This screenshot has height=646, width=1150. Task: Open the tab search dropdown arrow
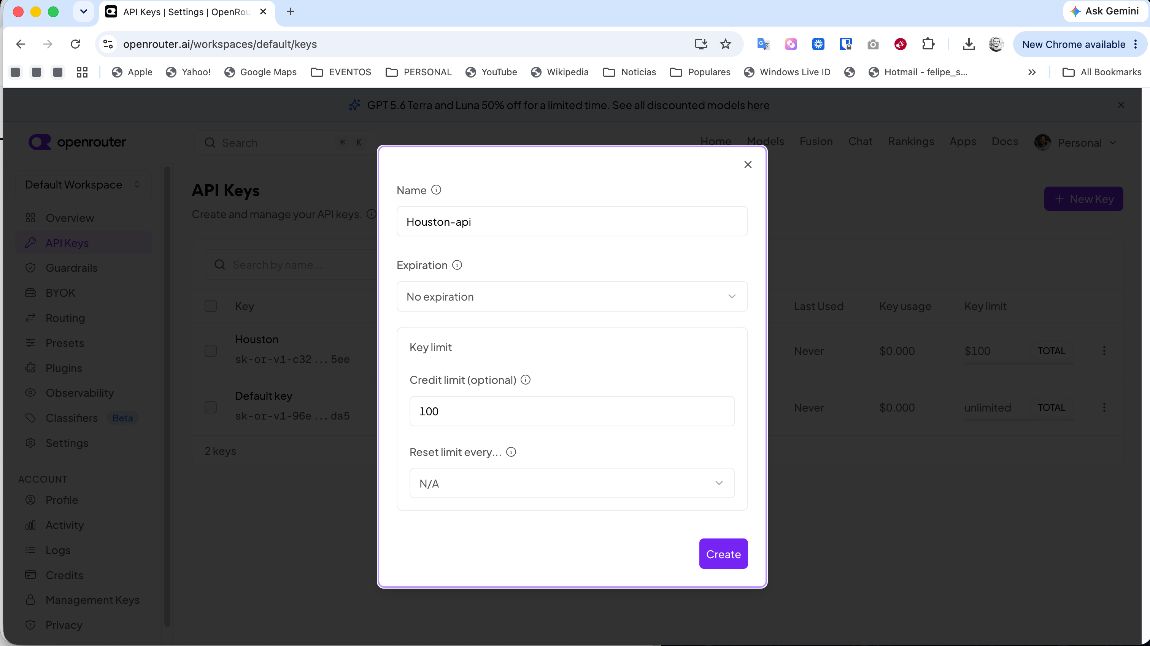pos(83,11)
